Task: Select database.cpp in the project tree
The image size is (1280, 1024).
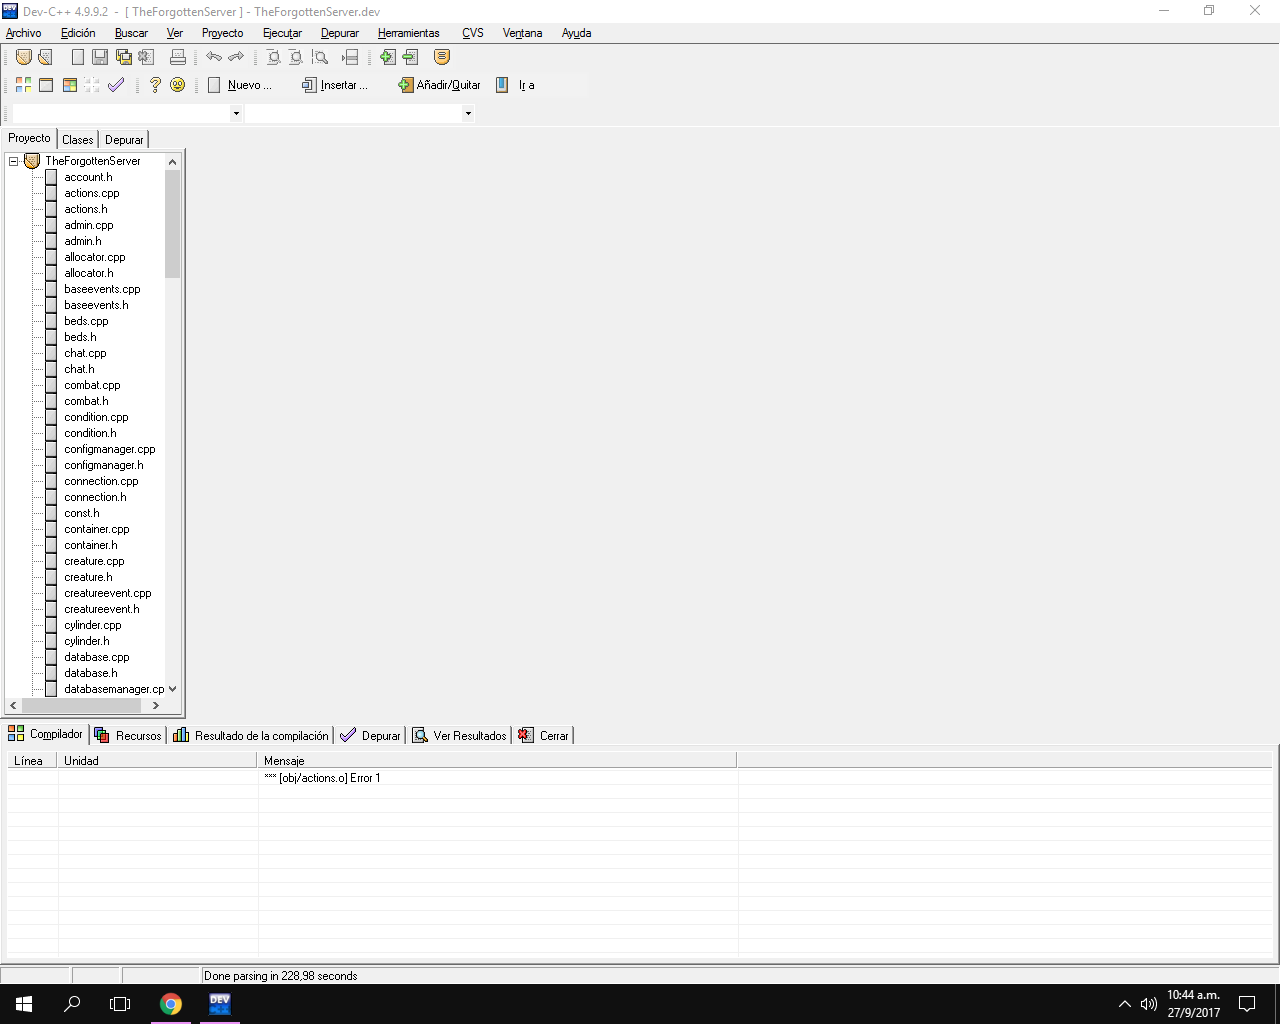Action: pyautogui.click(x=97, y=657)
